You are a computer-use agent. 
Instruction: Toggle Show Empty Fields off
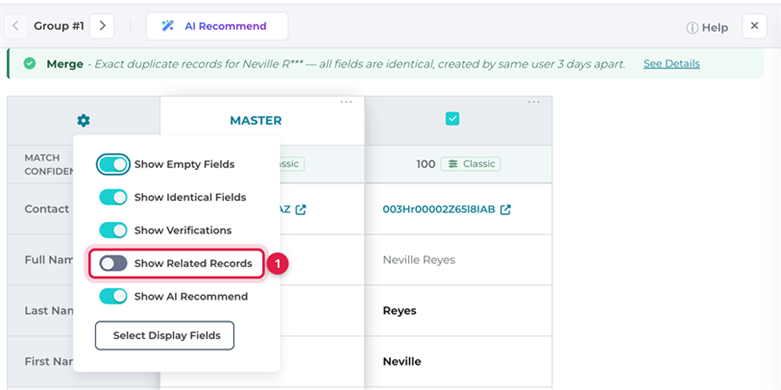pos(113,164)
